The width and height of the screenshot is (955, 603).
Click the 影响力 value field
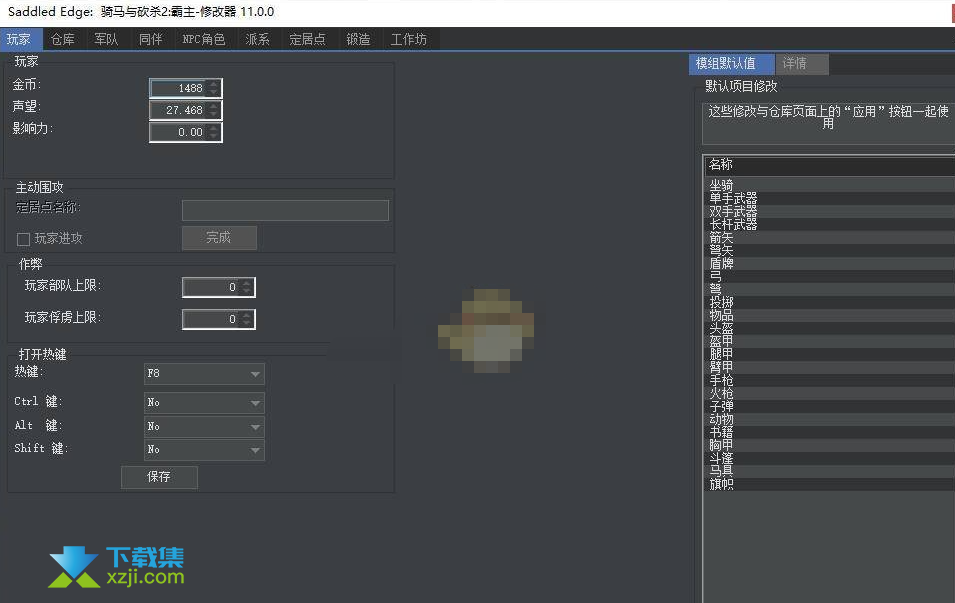[x=178, y=132]
